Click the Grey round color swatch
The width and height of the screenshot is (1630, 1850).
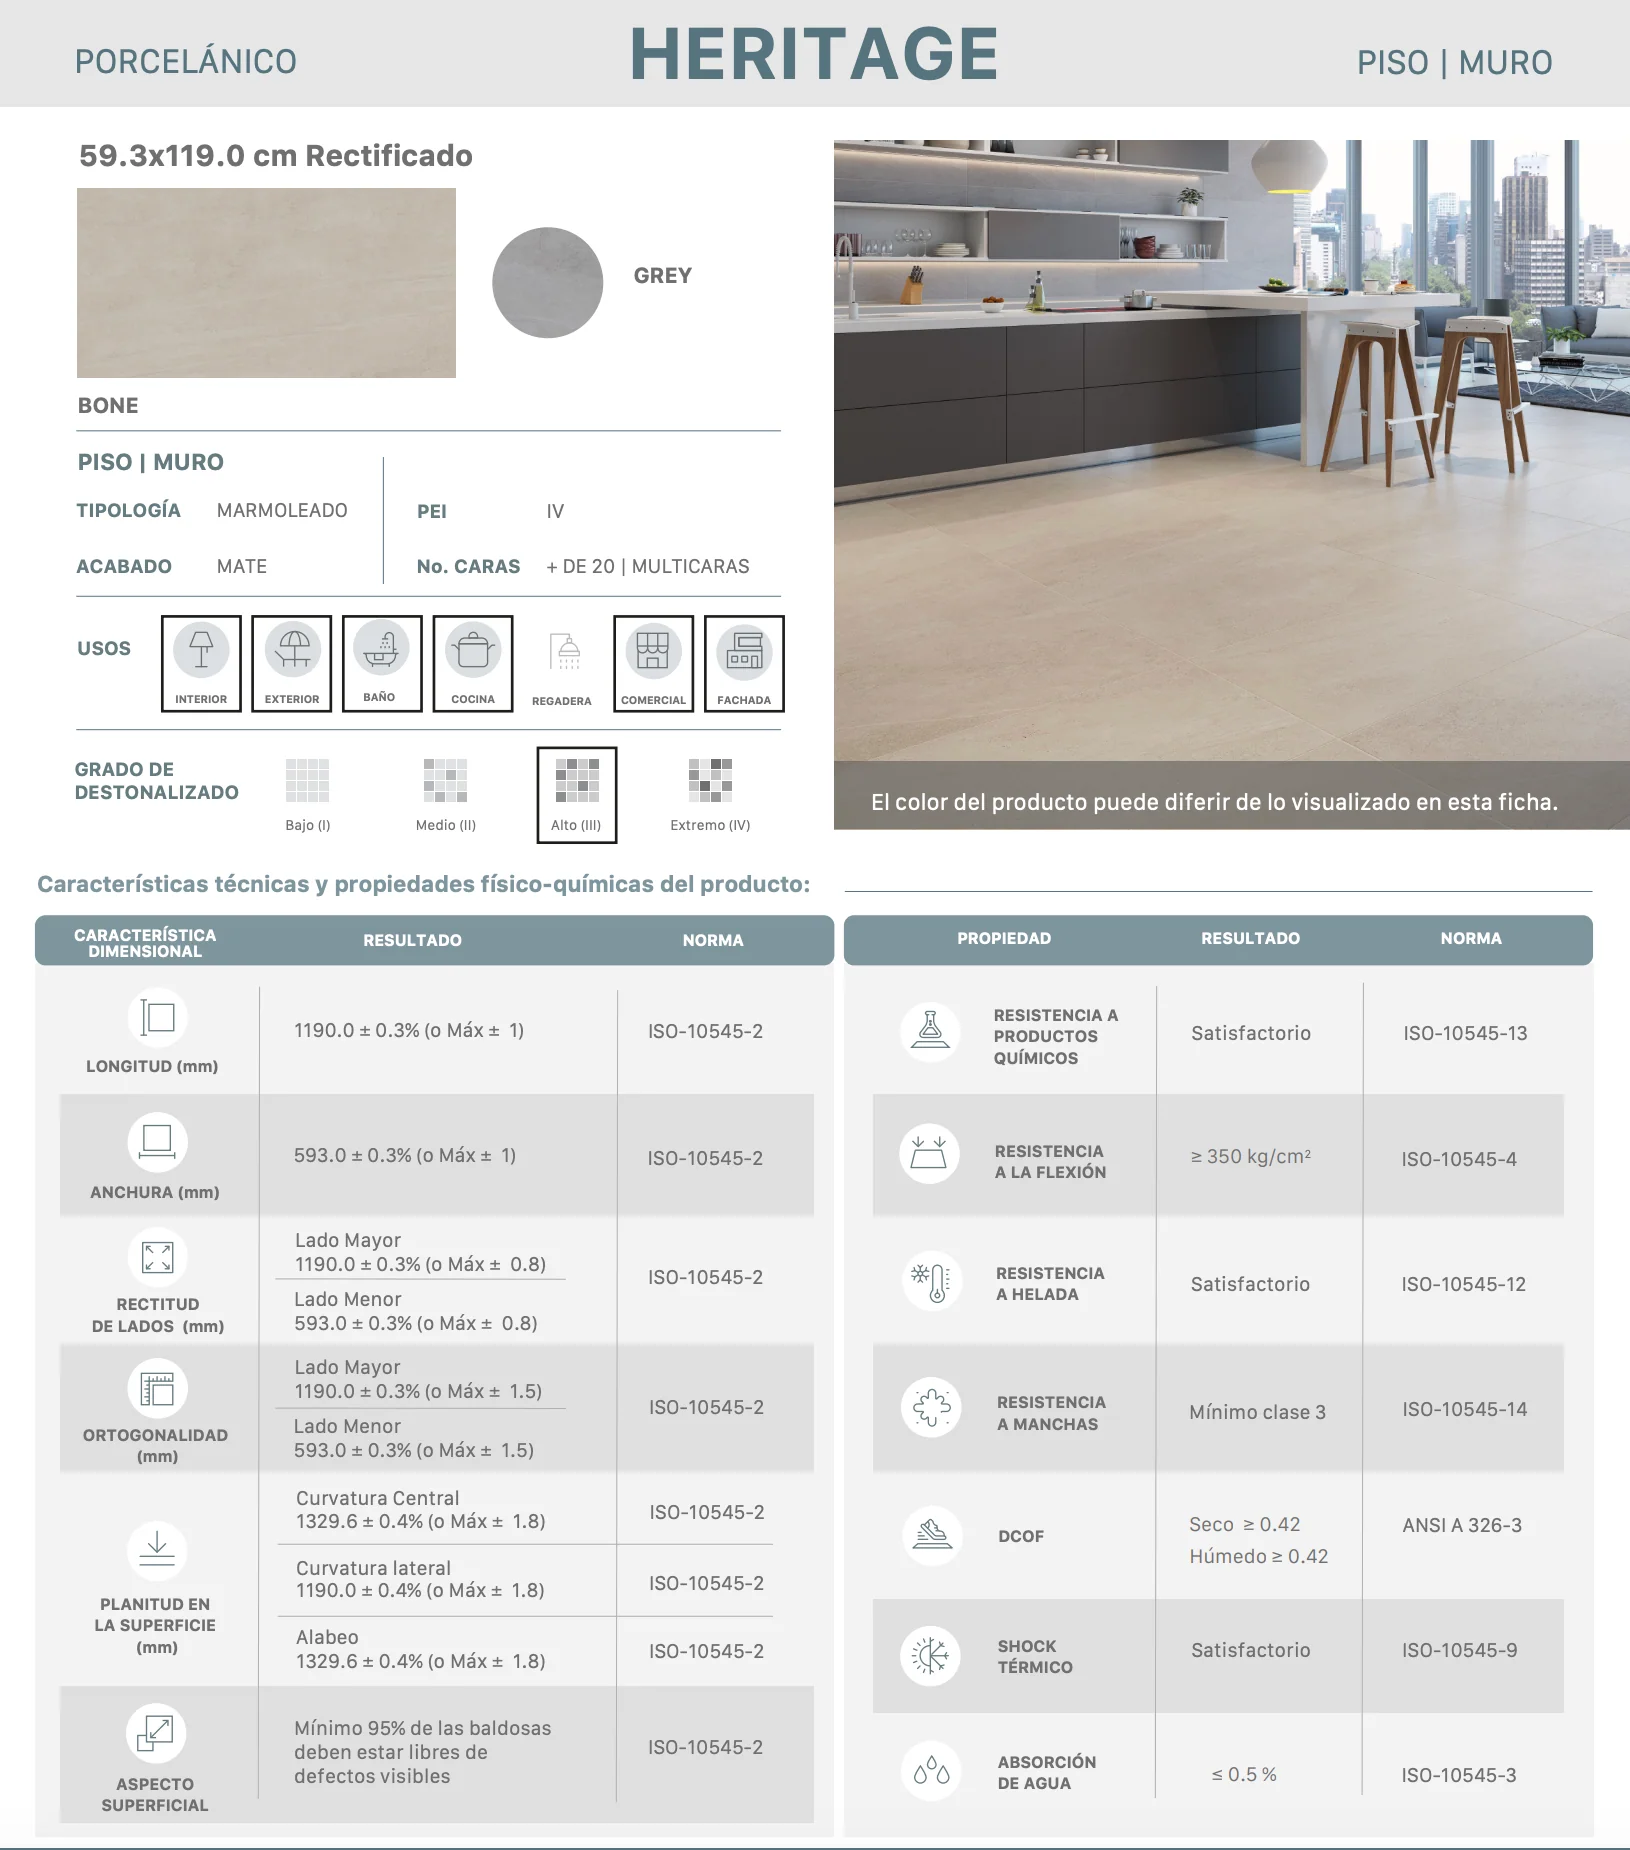click(548, 282)
